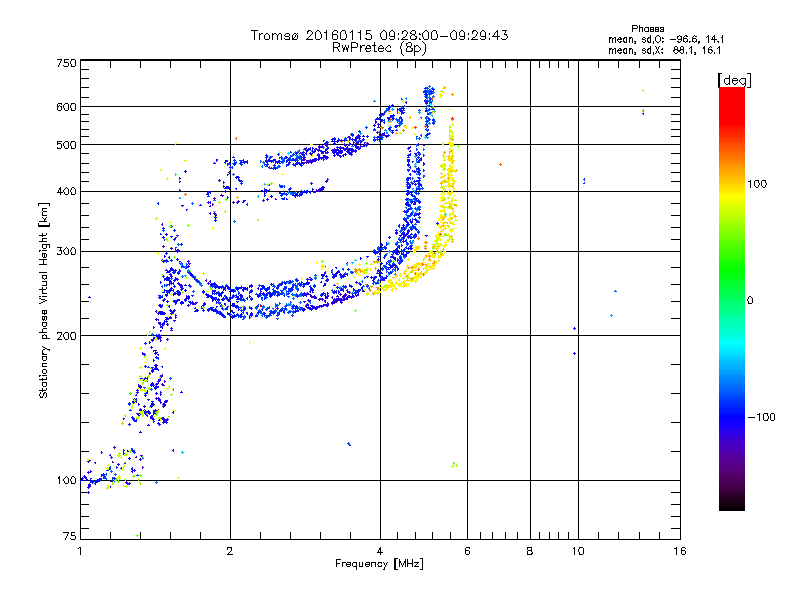Click y-axis tick label '100'

pyautogui.click(x=67, y=481)
